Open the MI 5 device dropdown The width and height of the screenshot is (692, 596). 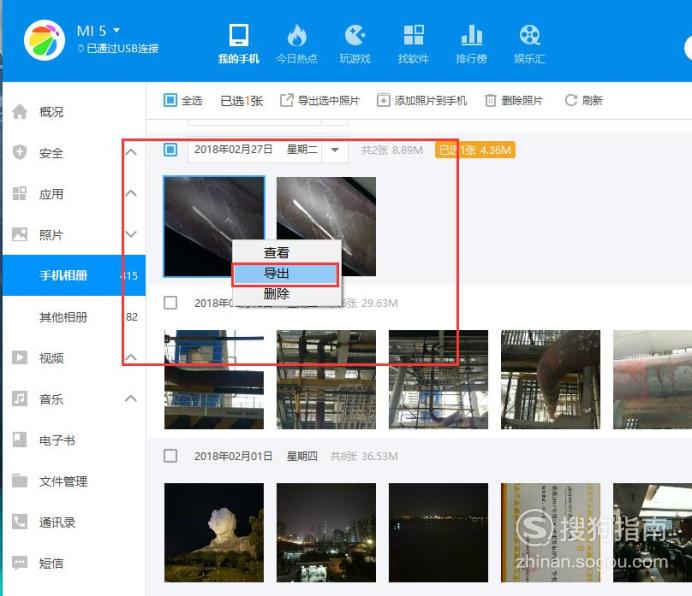pyautogui.click(x=98, y=30)
